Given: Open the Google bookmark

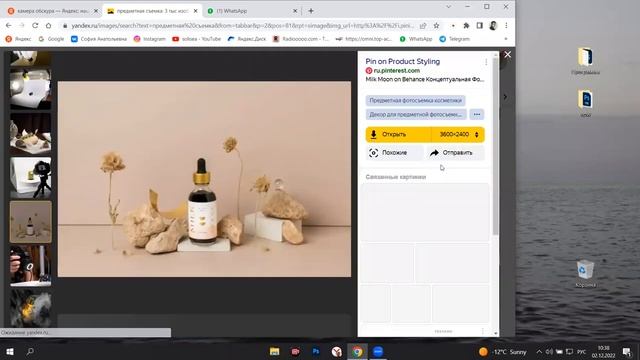Looking at the screenshot, I should [51, 39].
